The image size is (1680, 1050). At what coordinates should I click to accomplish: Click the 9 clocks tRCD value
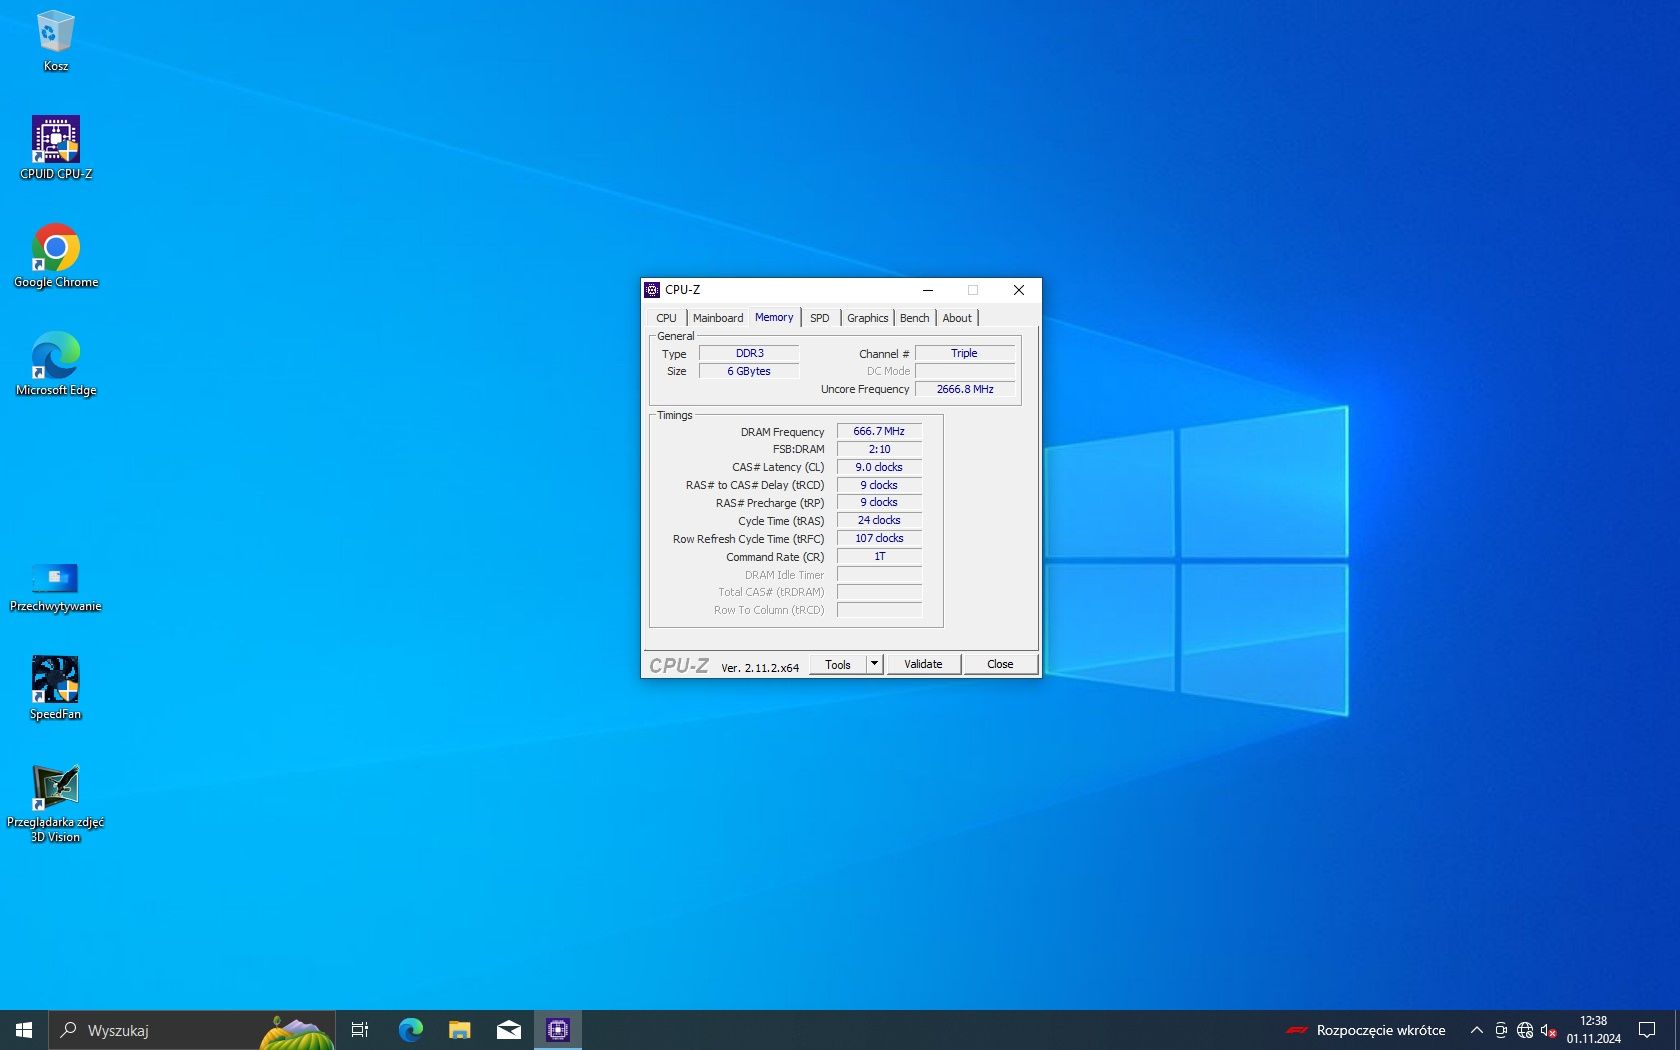[x=879, y=485]
